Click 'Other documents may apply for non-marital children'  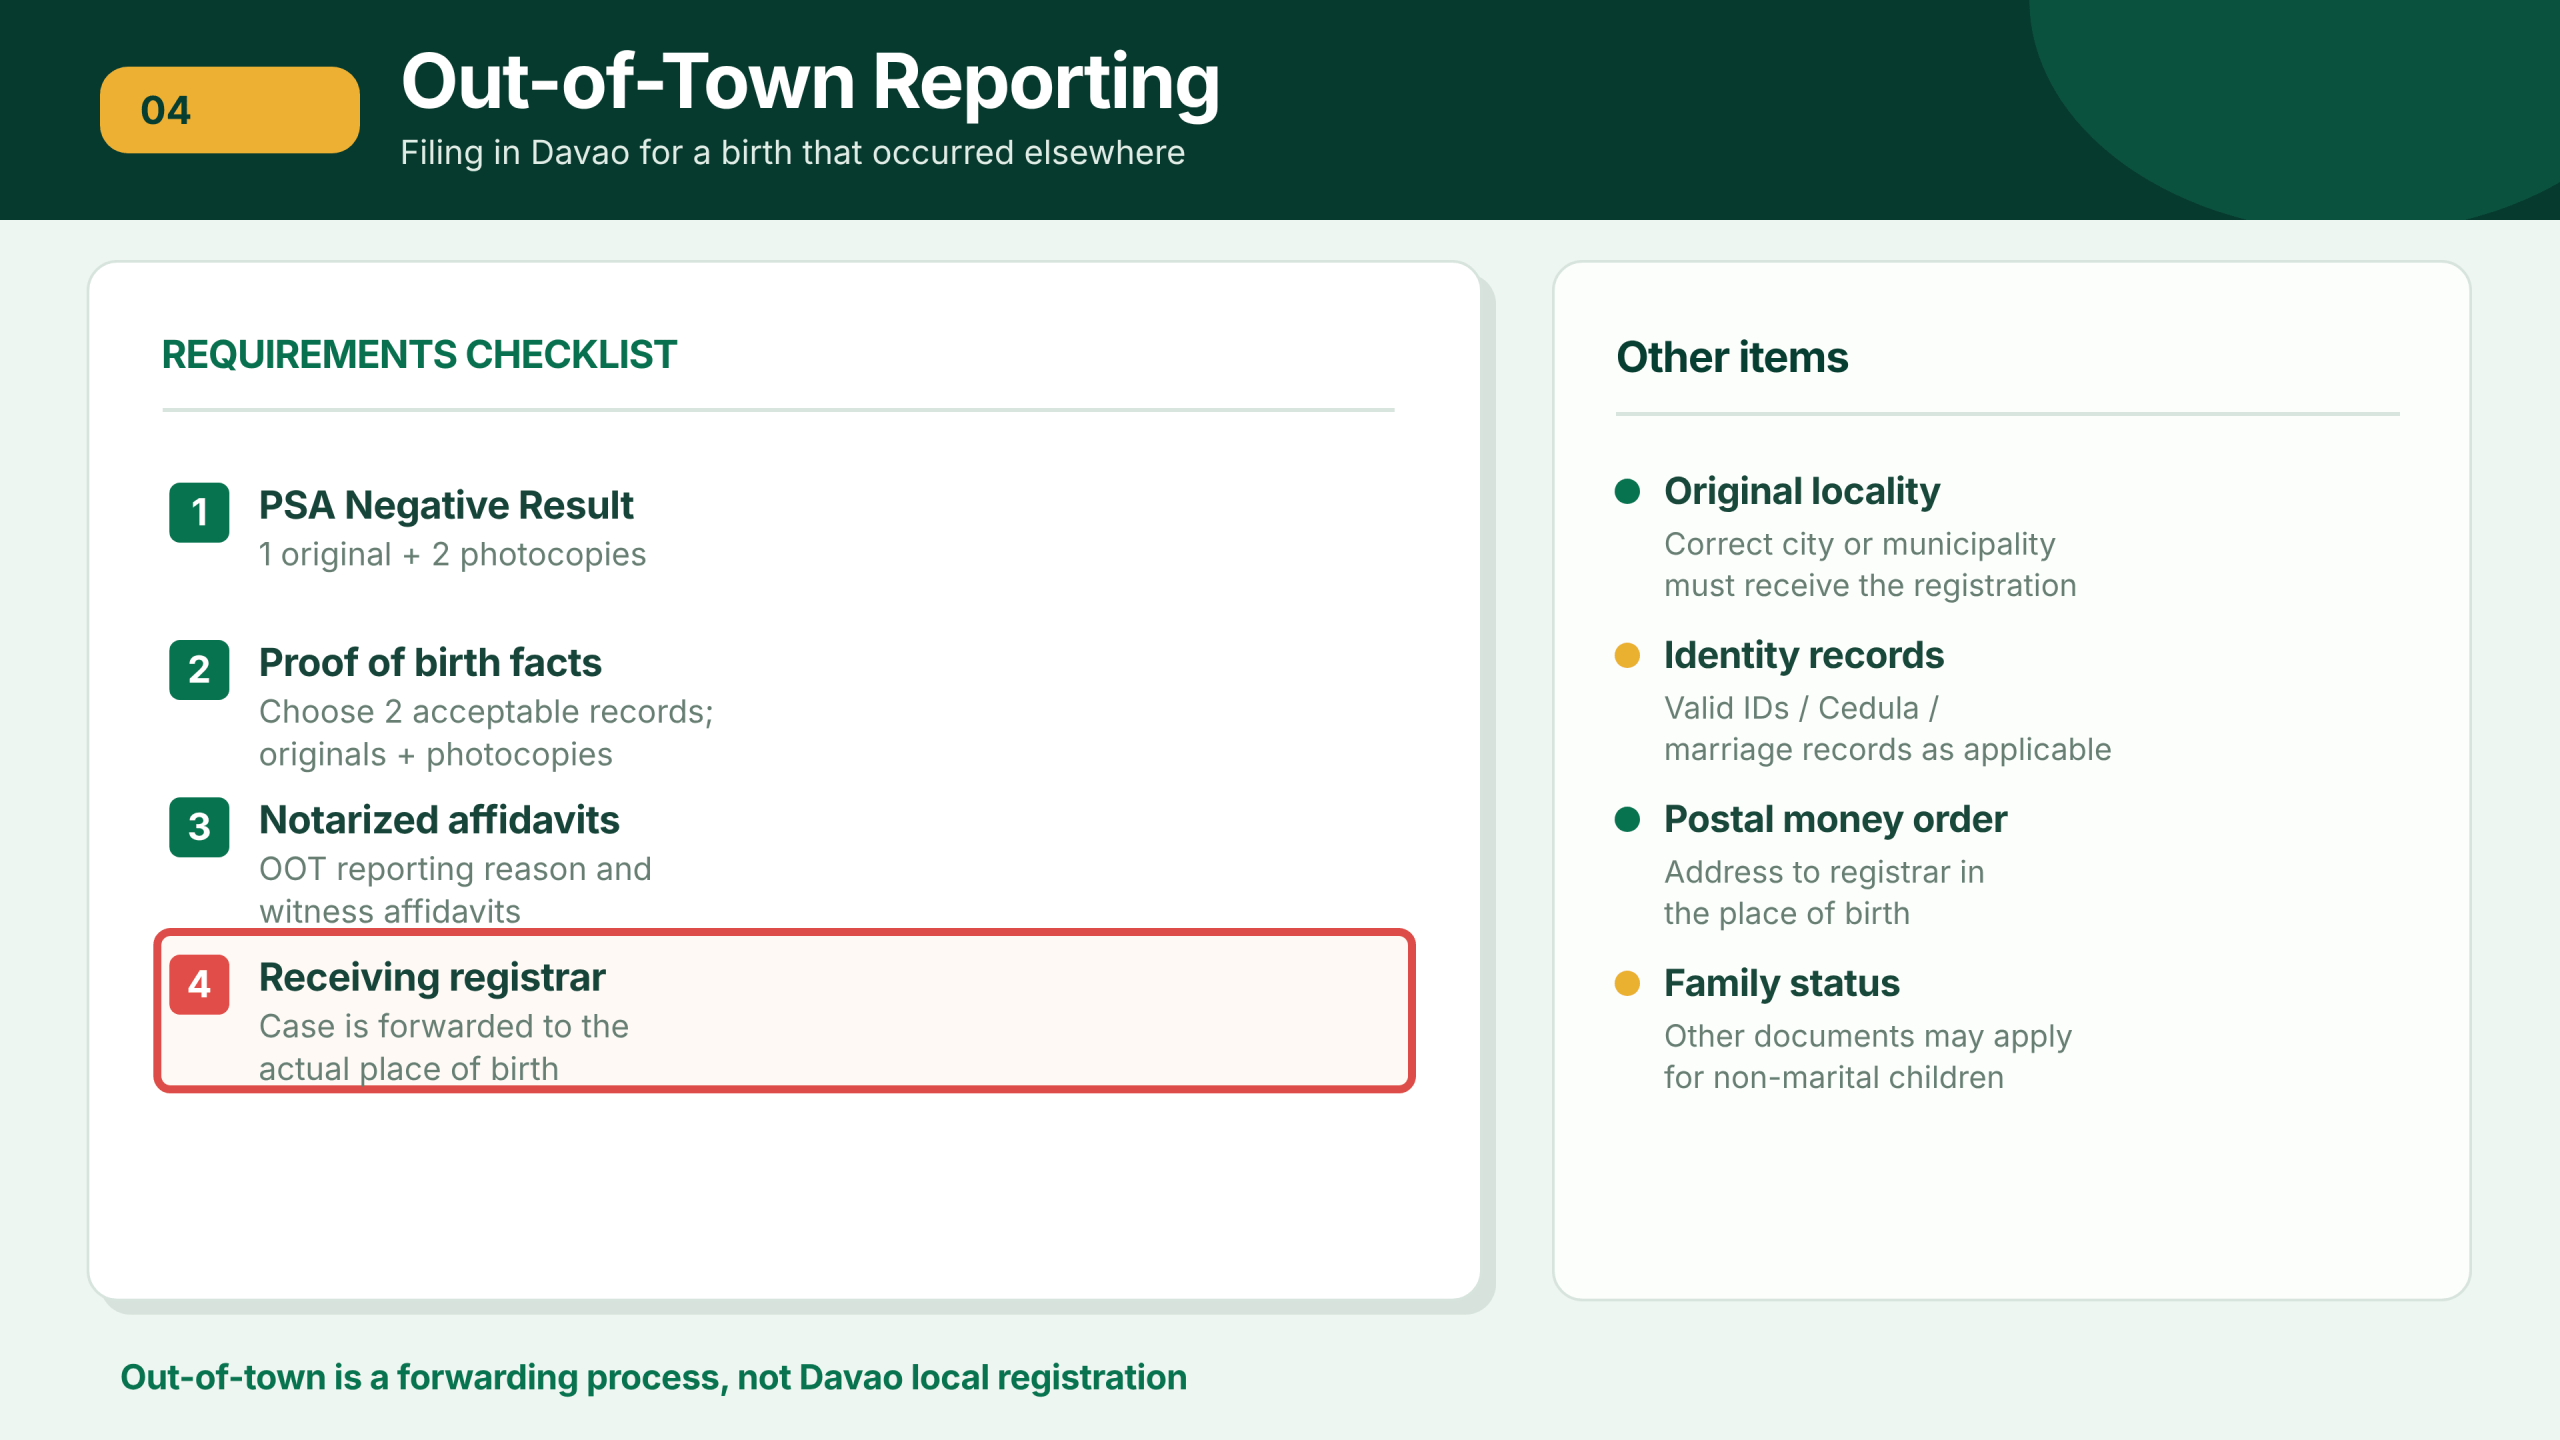coord(1867,1056)
